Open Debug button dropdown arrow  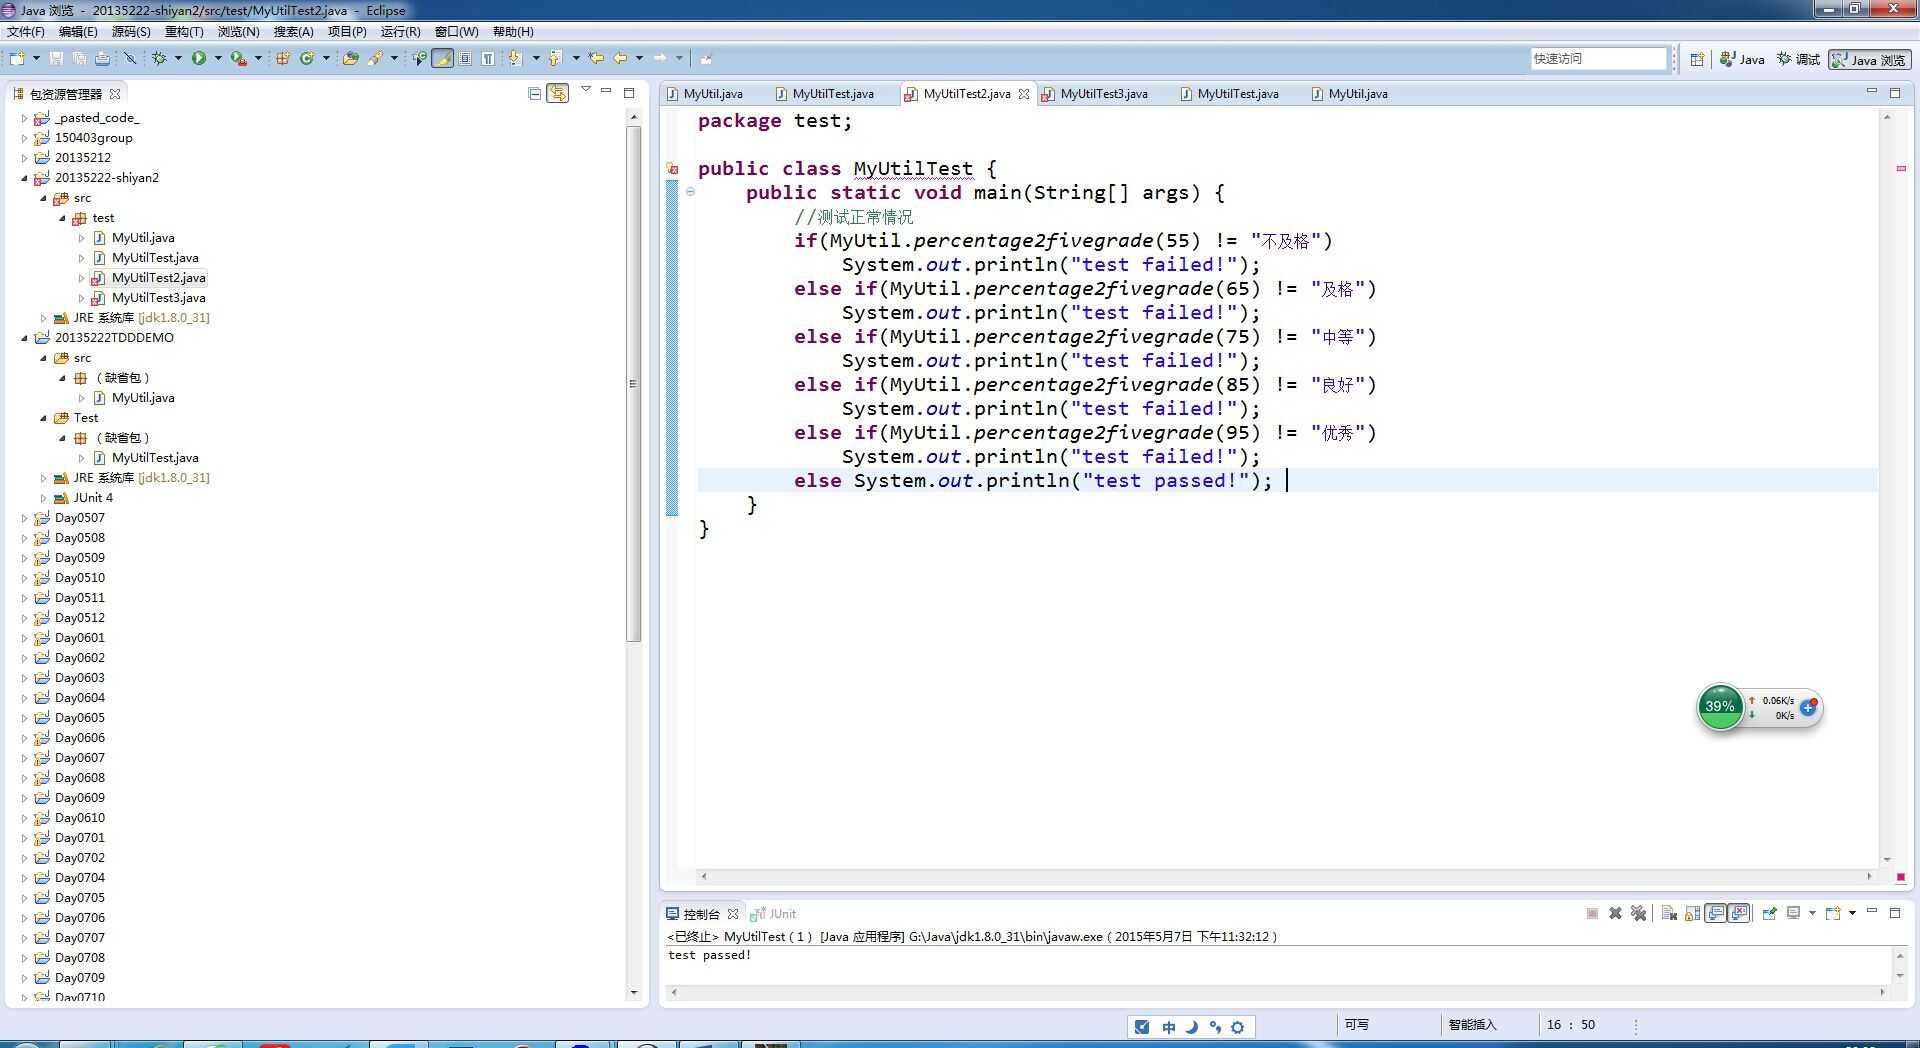[178, 59]
